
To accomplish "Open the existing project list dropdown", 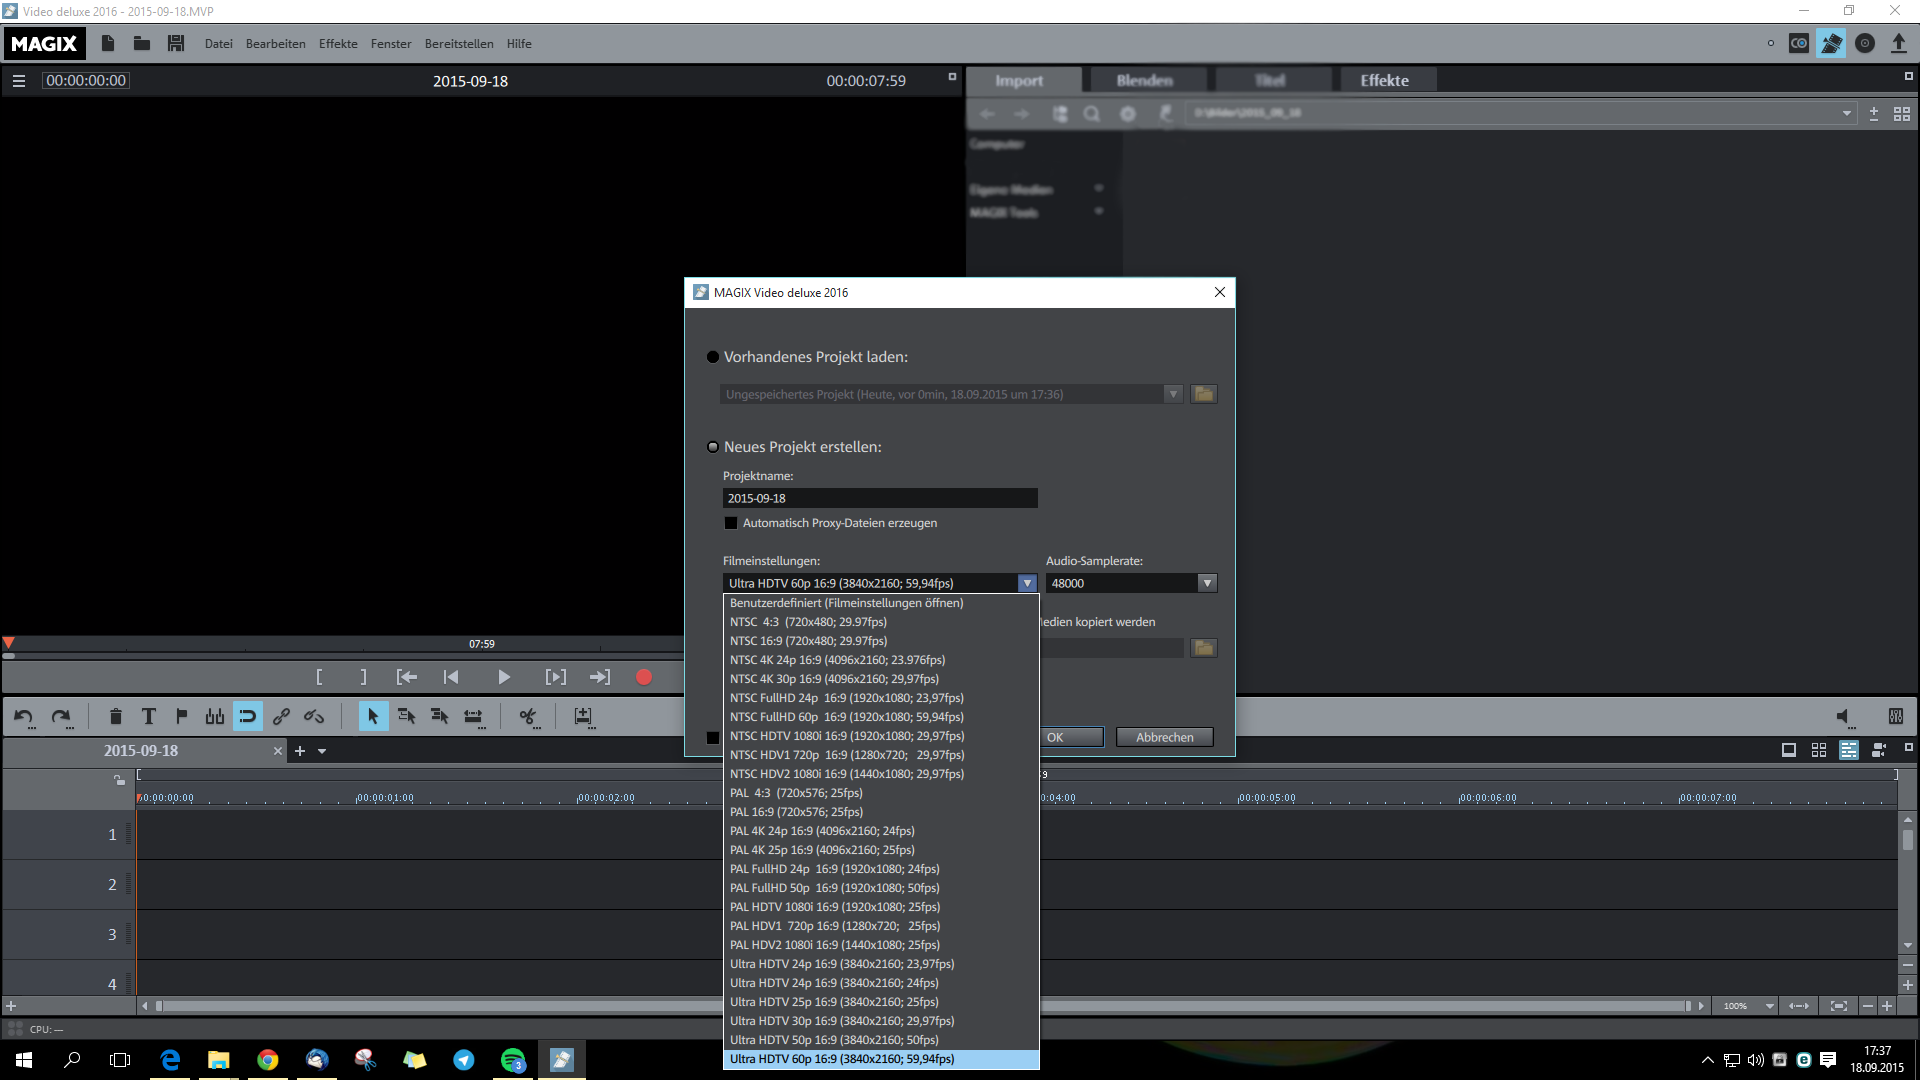I will tap(1173, 394).
